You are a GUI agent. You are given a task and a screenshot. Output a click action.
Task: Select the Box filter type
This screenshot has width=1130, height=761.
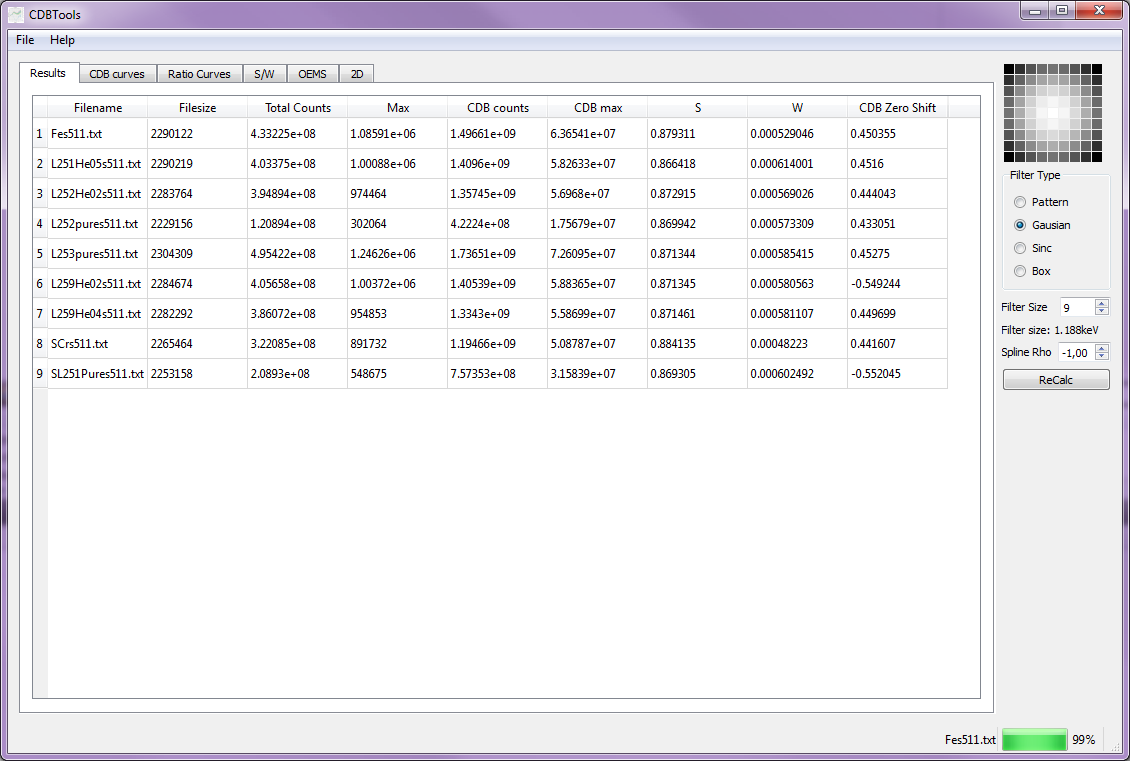coord(1032,271)
